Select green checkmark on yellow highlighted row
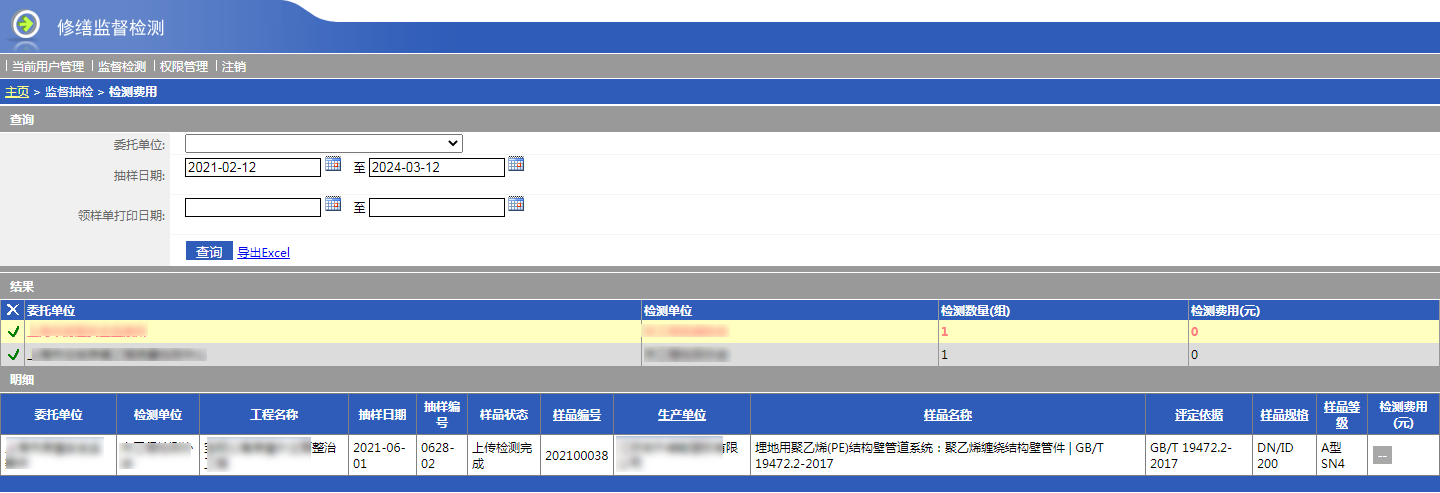The height and width of the screenshot is (493, 1440). [13, 331]
